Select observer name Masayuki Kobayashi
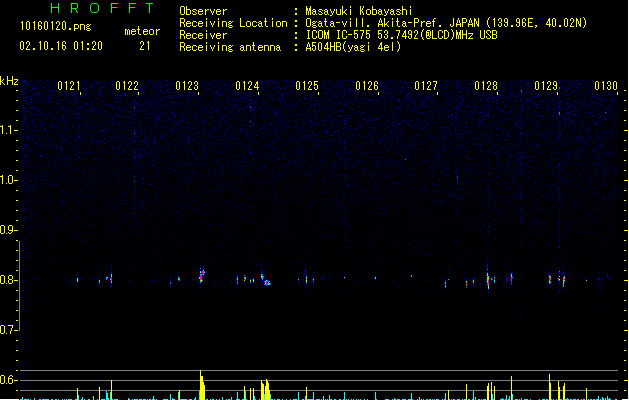The width and height of the screenshot is (629, 400). tap(359, 11)
